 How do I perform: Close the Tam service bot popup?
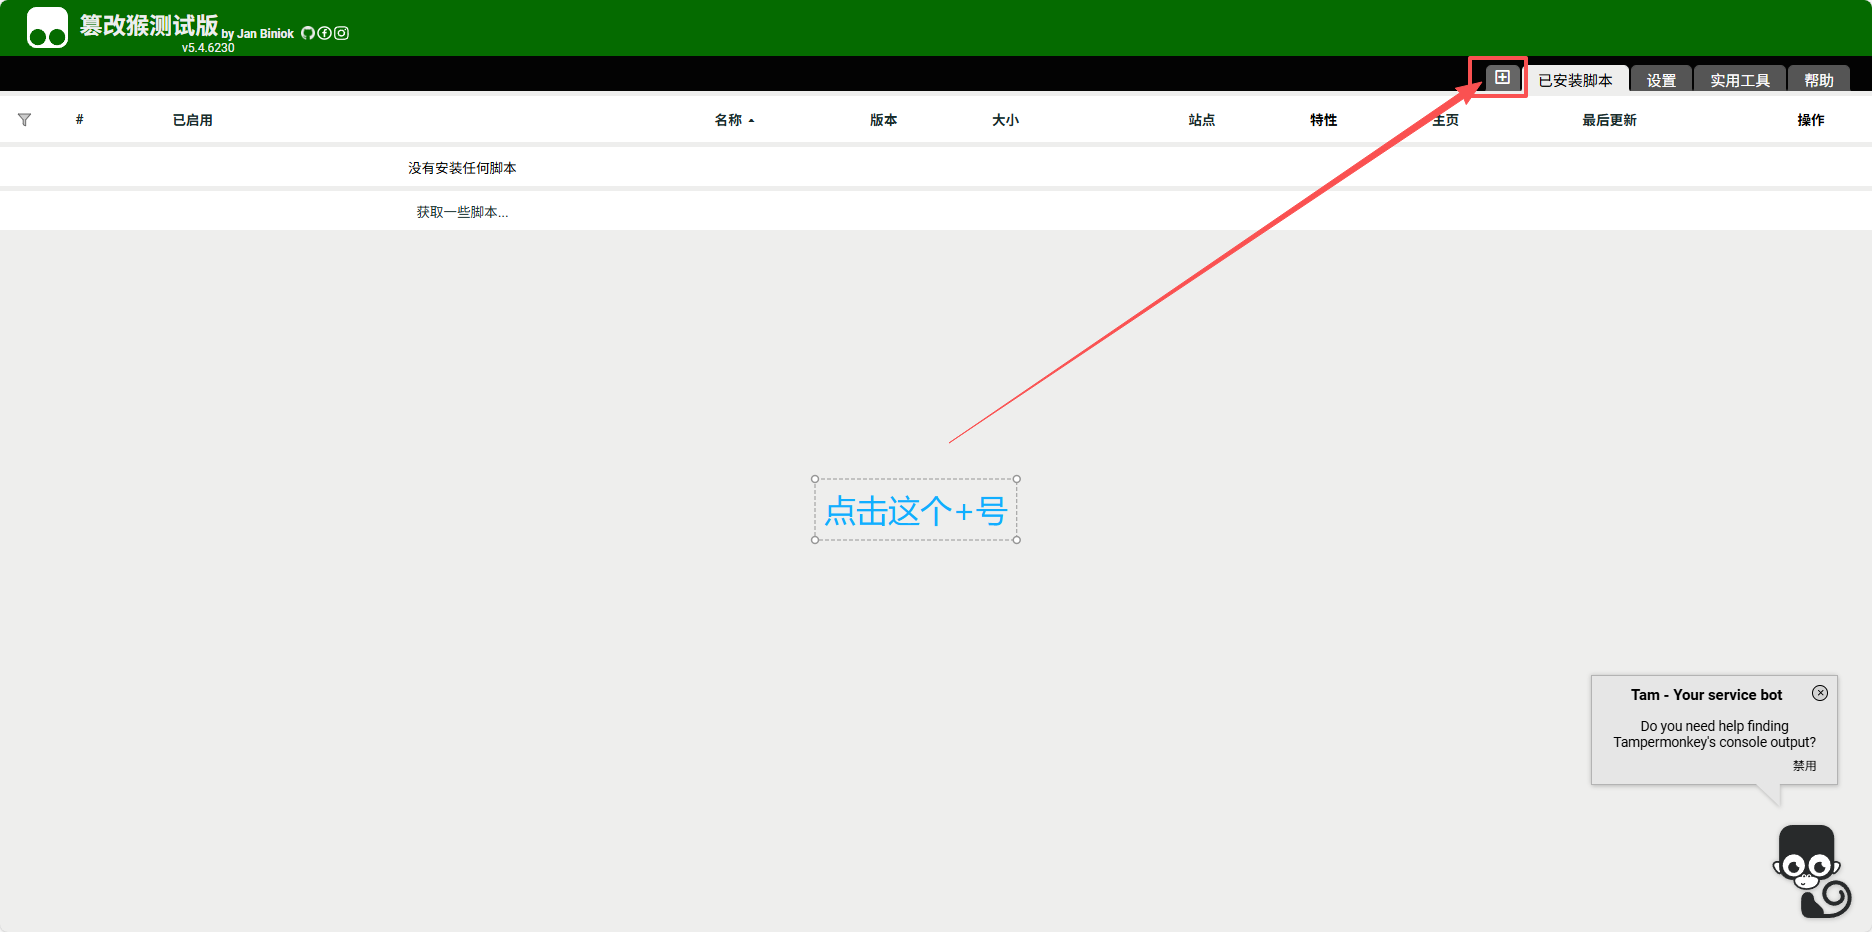[1820, 693]
